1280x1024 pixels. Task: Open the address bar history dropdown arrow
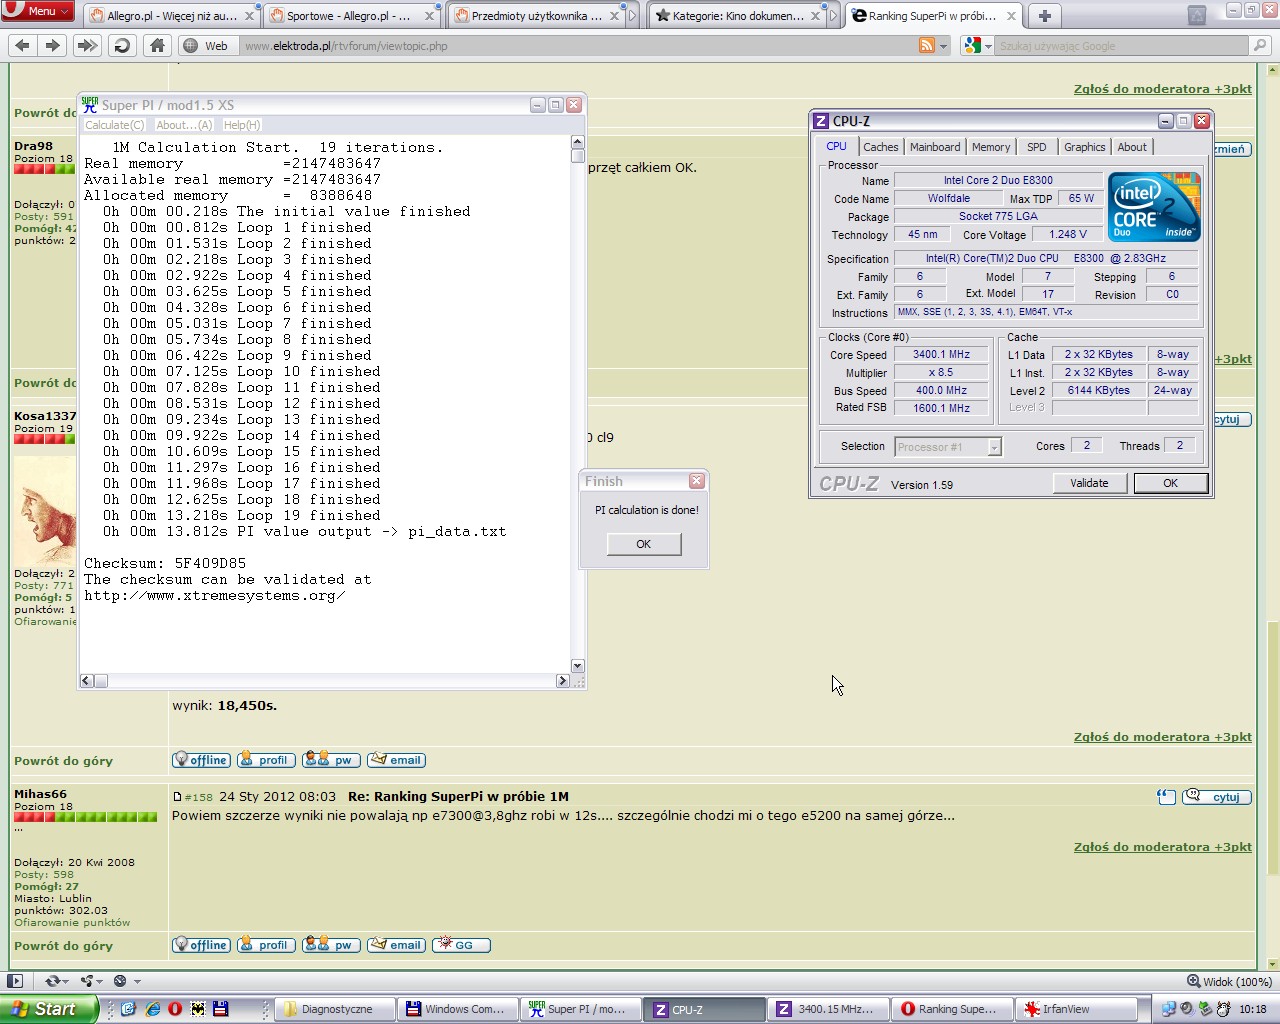click(943, 46)
